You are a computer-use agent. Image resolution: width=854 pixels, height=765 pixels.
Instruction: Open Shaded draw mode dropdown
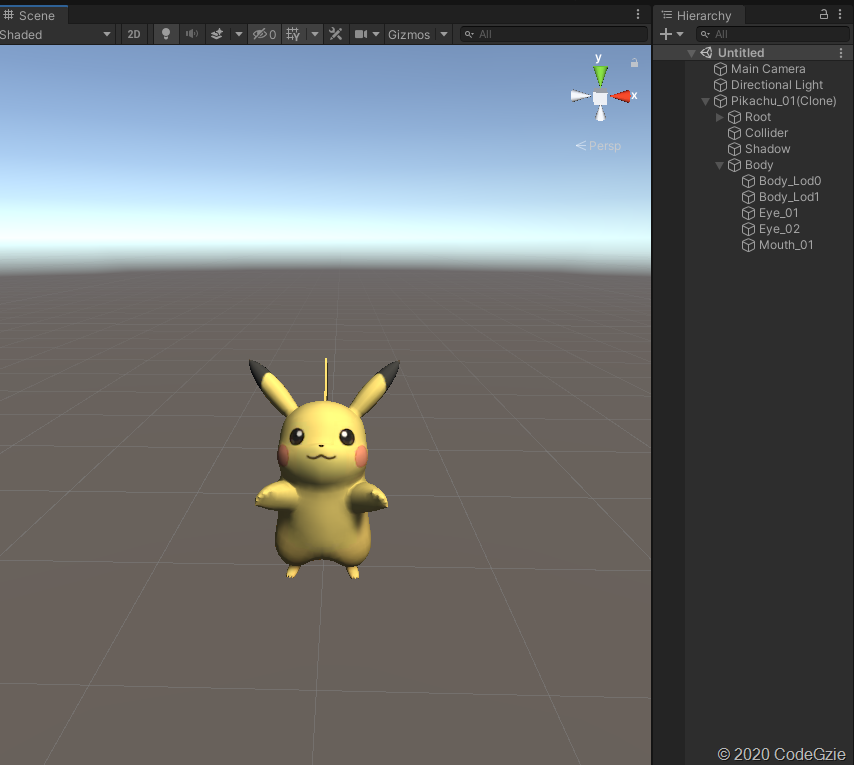(x=56, y=34)
